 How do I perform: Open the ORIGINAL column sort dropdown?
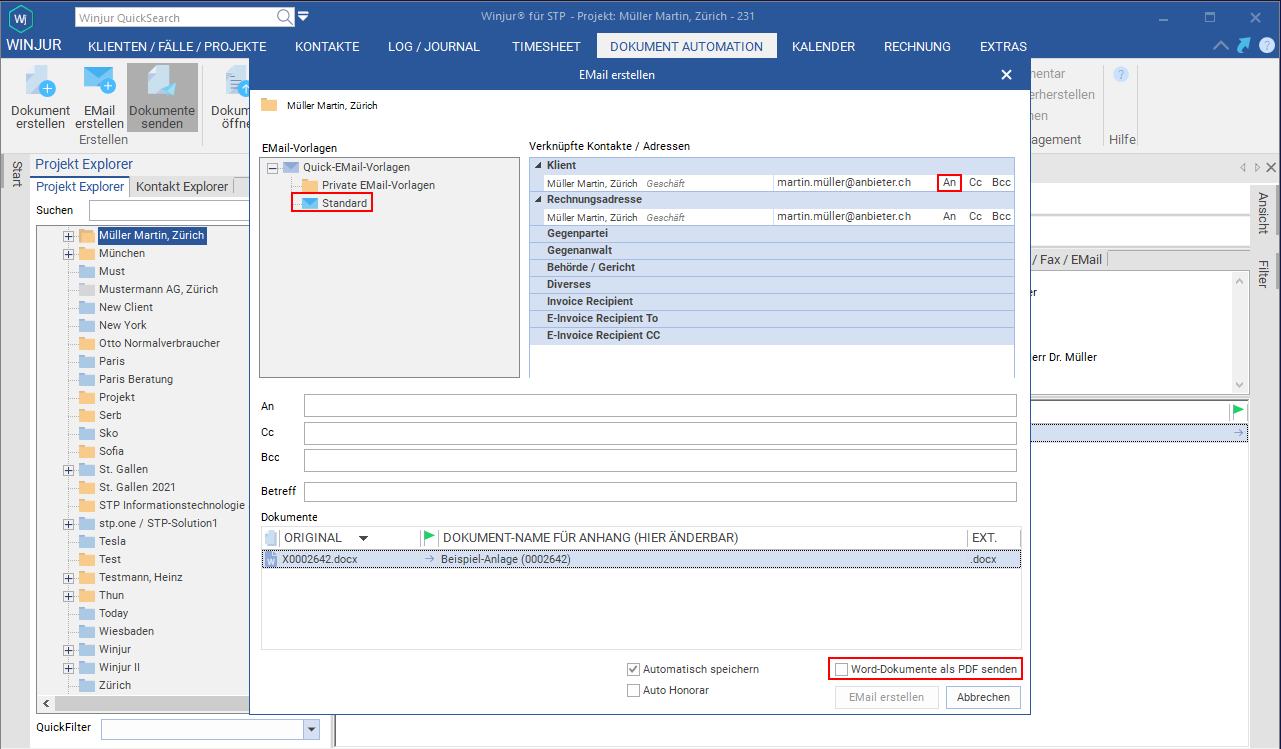363,538
